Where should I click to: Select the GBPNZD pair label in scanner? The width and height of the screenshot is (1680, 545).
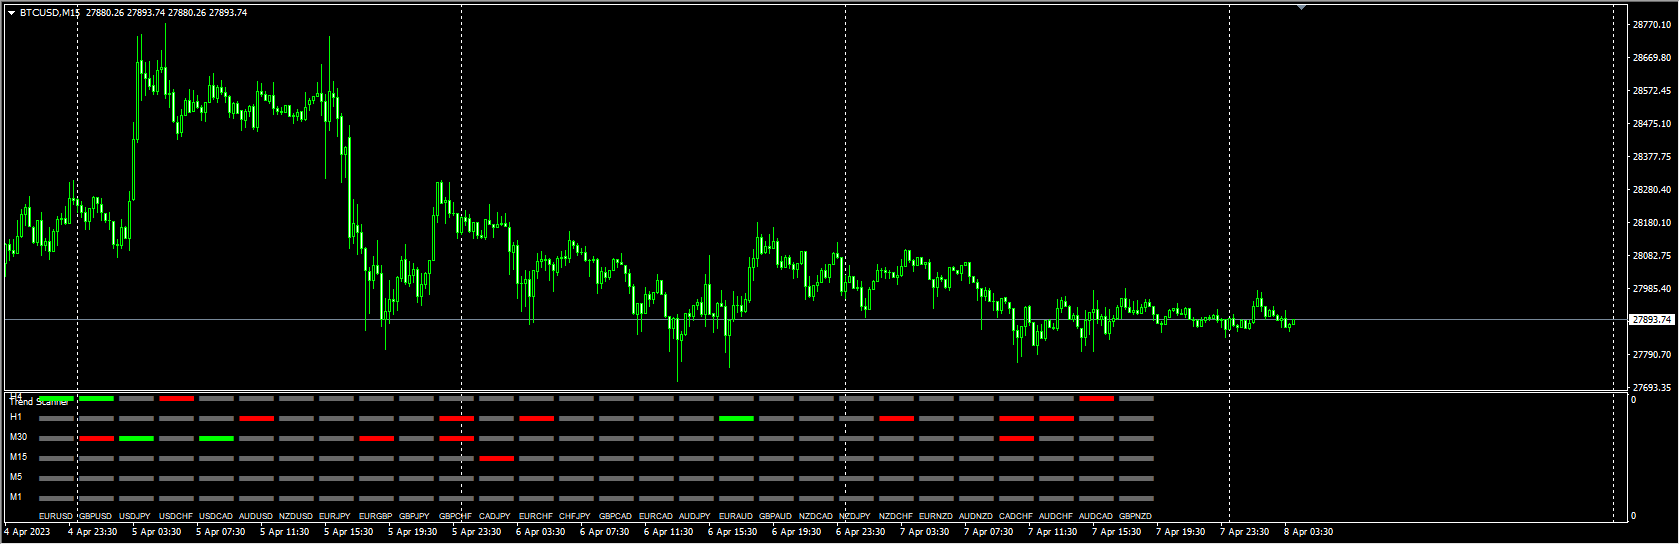[1135, 517]
